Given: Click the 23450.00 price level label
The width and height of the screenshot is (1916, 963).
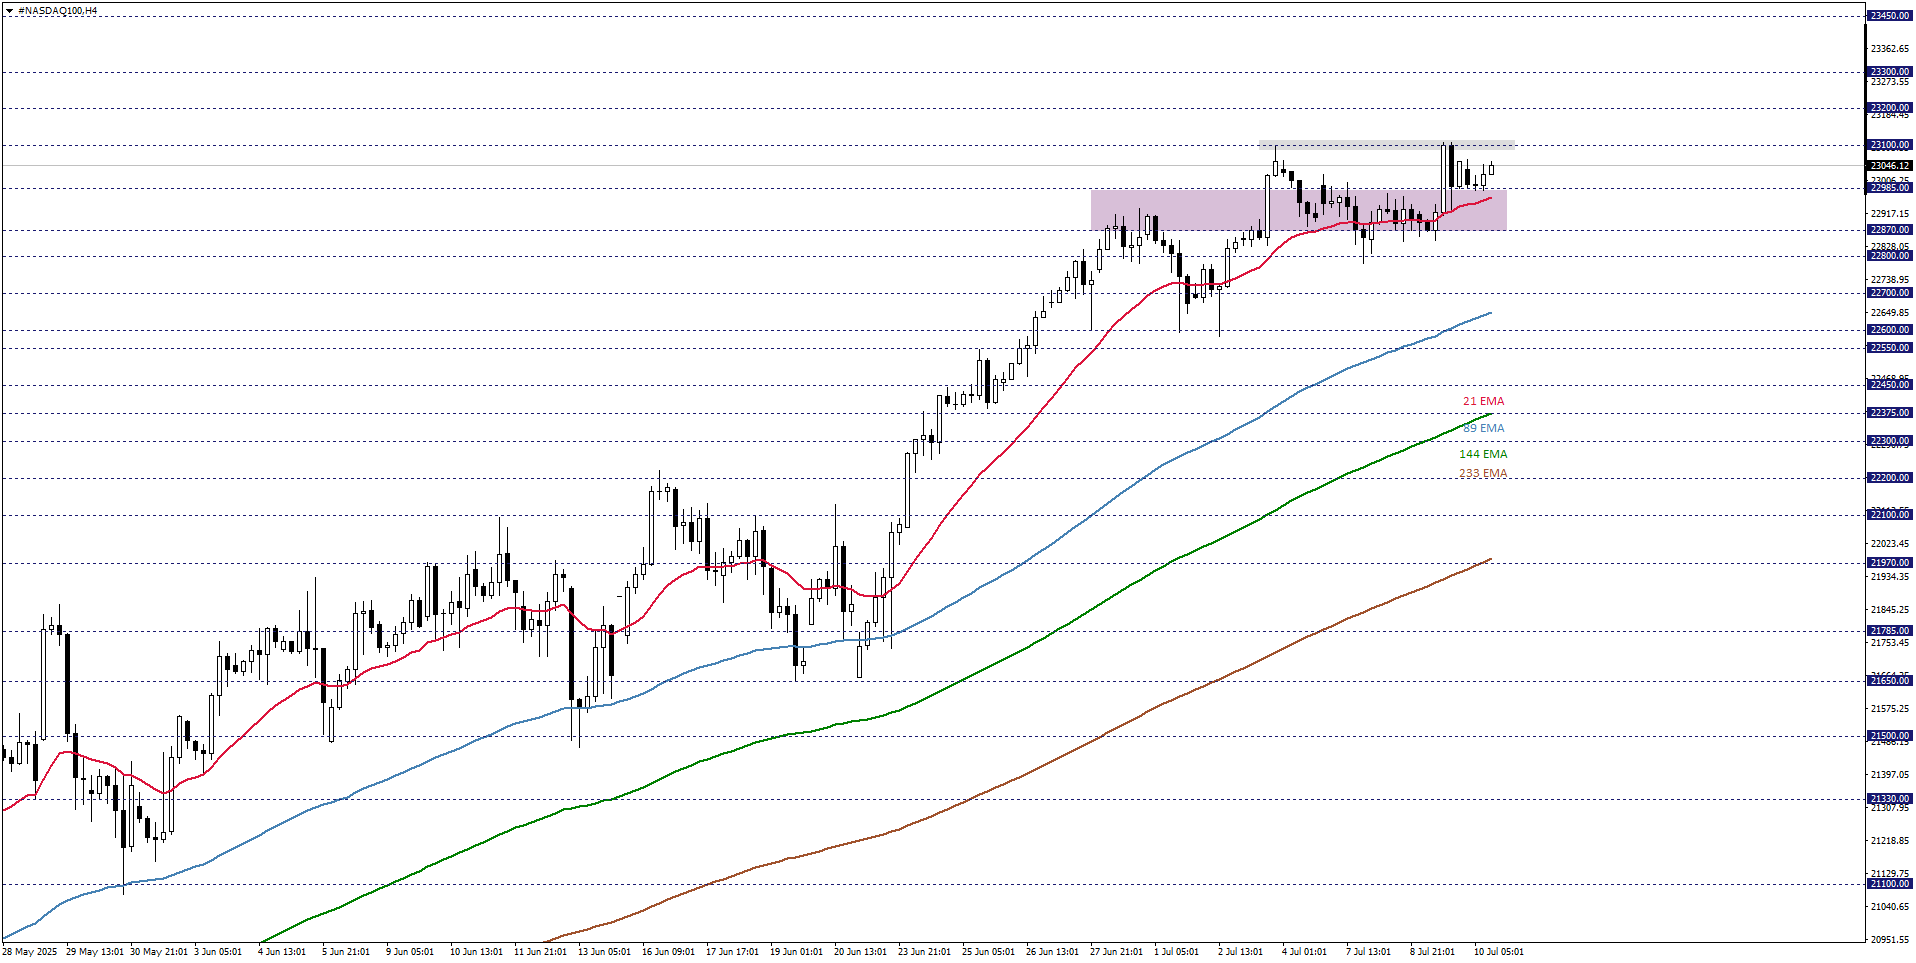Looking at the screenshot, I should click(1890, 16).
